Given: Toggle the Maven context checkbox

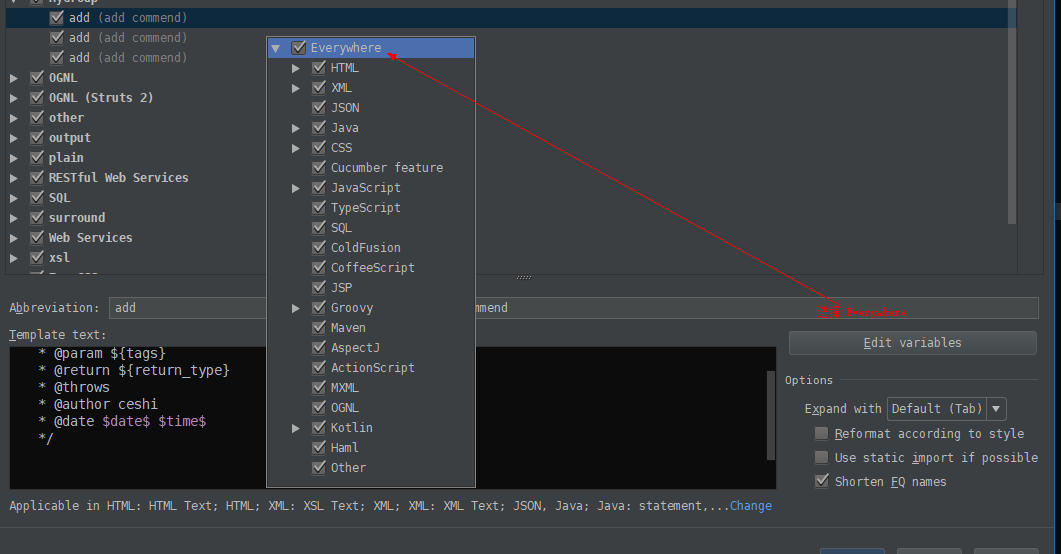Looking at the screenshot, I should (x=319, y=327).
